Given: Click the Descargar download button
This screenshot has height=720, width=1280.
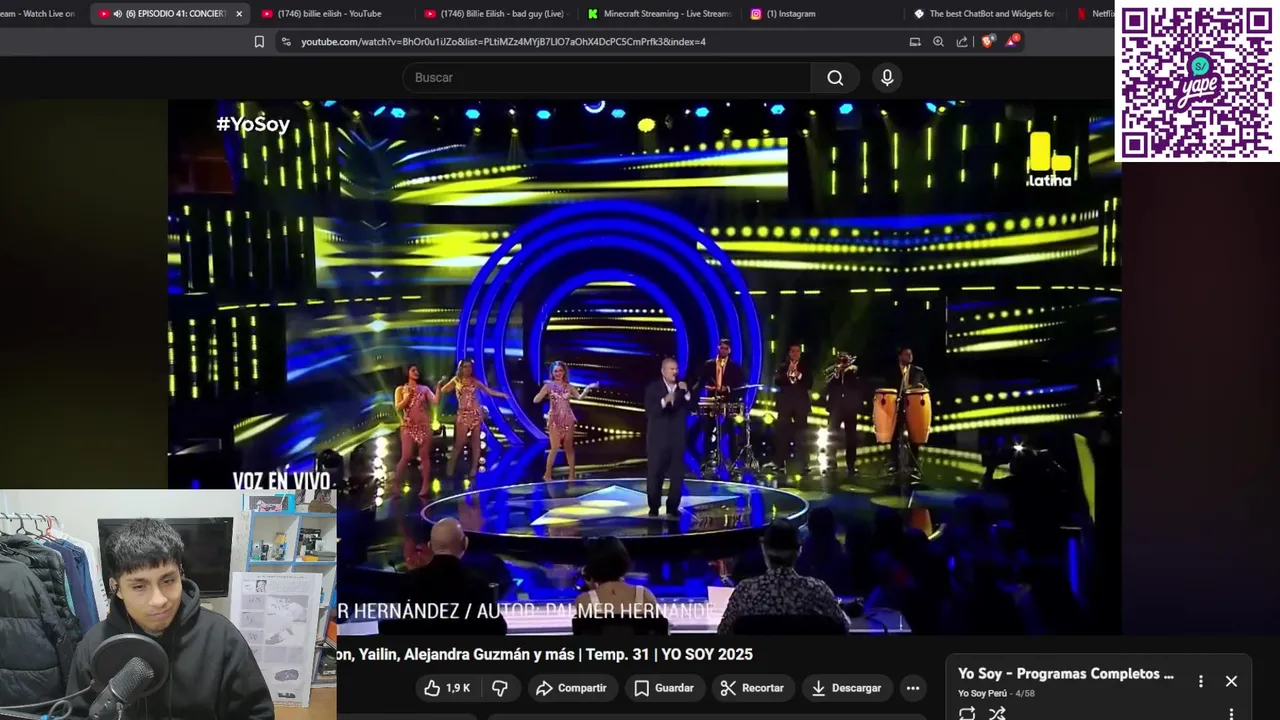Looking at the screenshot, I should pyautogui.click(x=847, y=688).
